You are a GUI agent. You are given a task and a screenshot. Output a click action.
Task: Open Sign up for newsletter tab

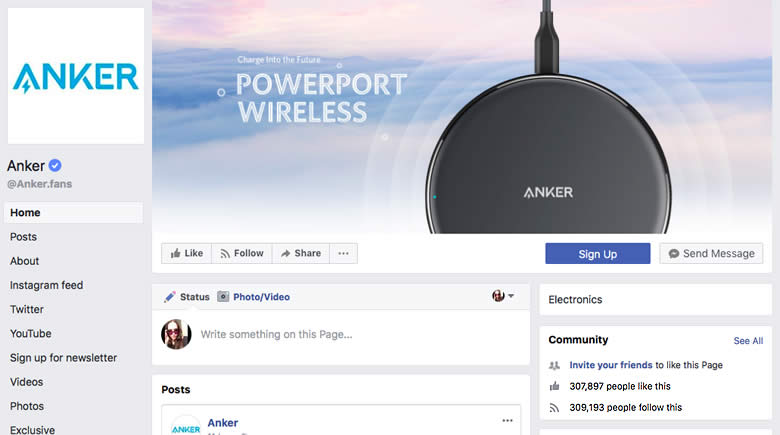point(63,358)
